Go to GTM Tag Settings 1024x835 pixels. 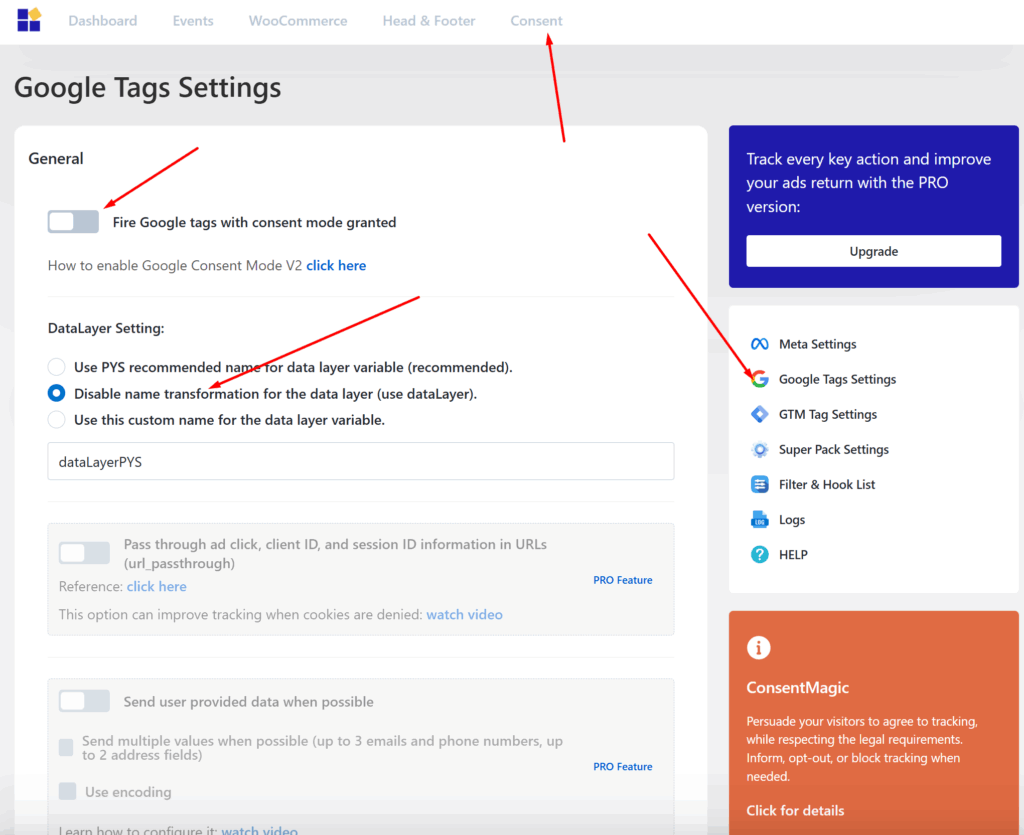pyautogui.click(x=827, y=414)
